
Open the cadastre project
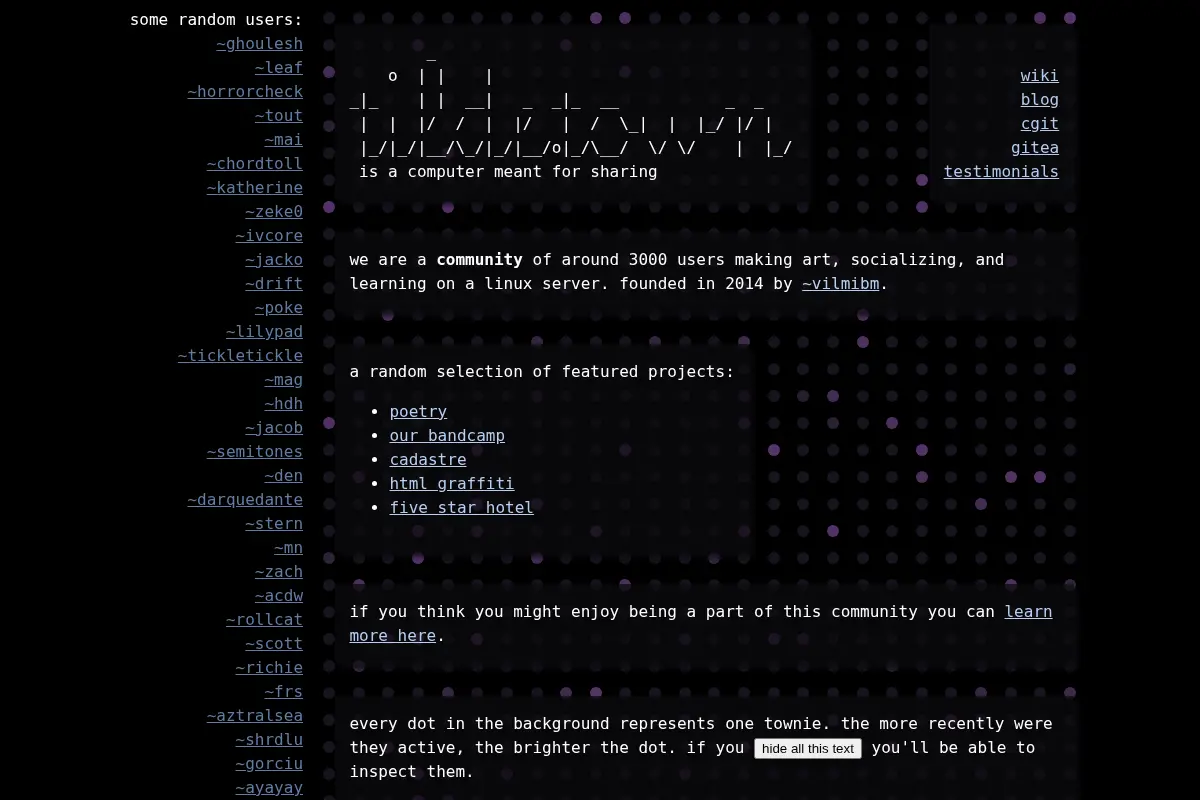pos(428,460)
